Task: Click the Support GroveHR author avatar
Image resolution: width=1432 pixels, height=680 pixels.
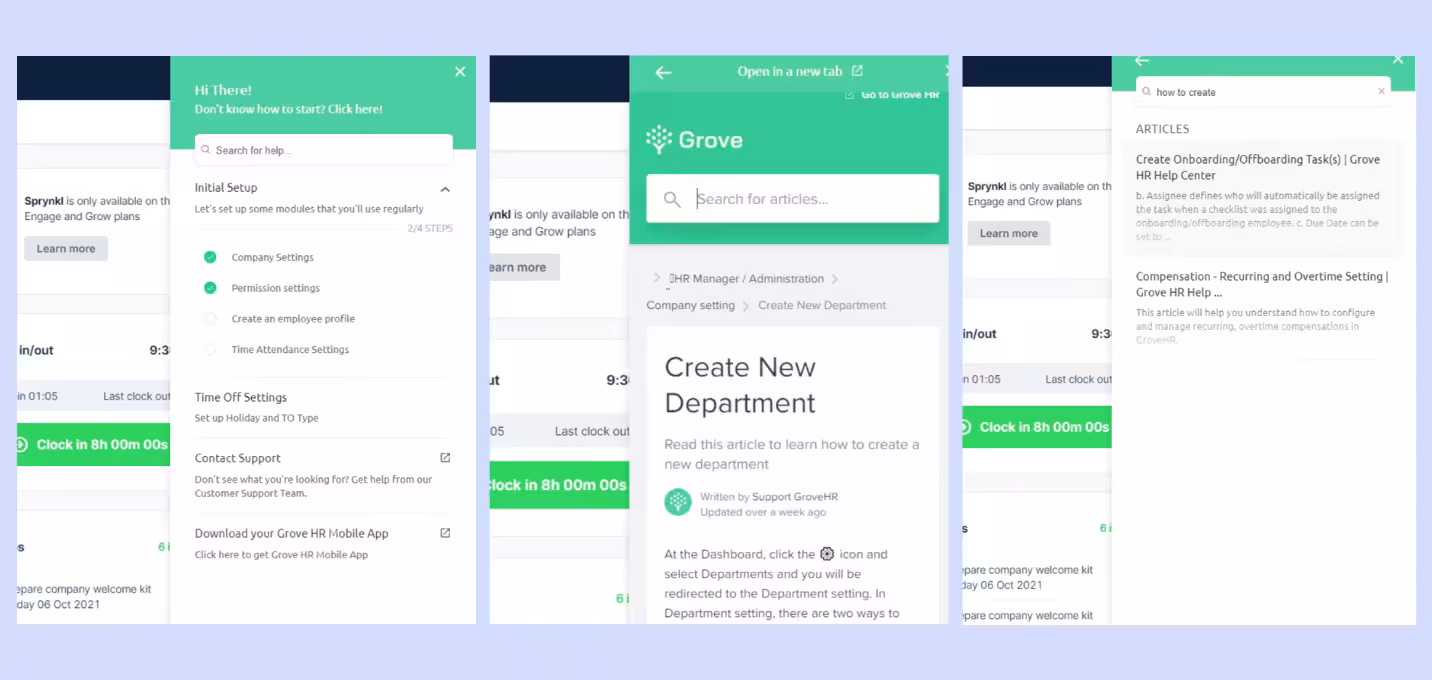Action: (x=678, y=502)
